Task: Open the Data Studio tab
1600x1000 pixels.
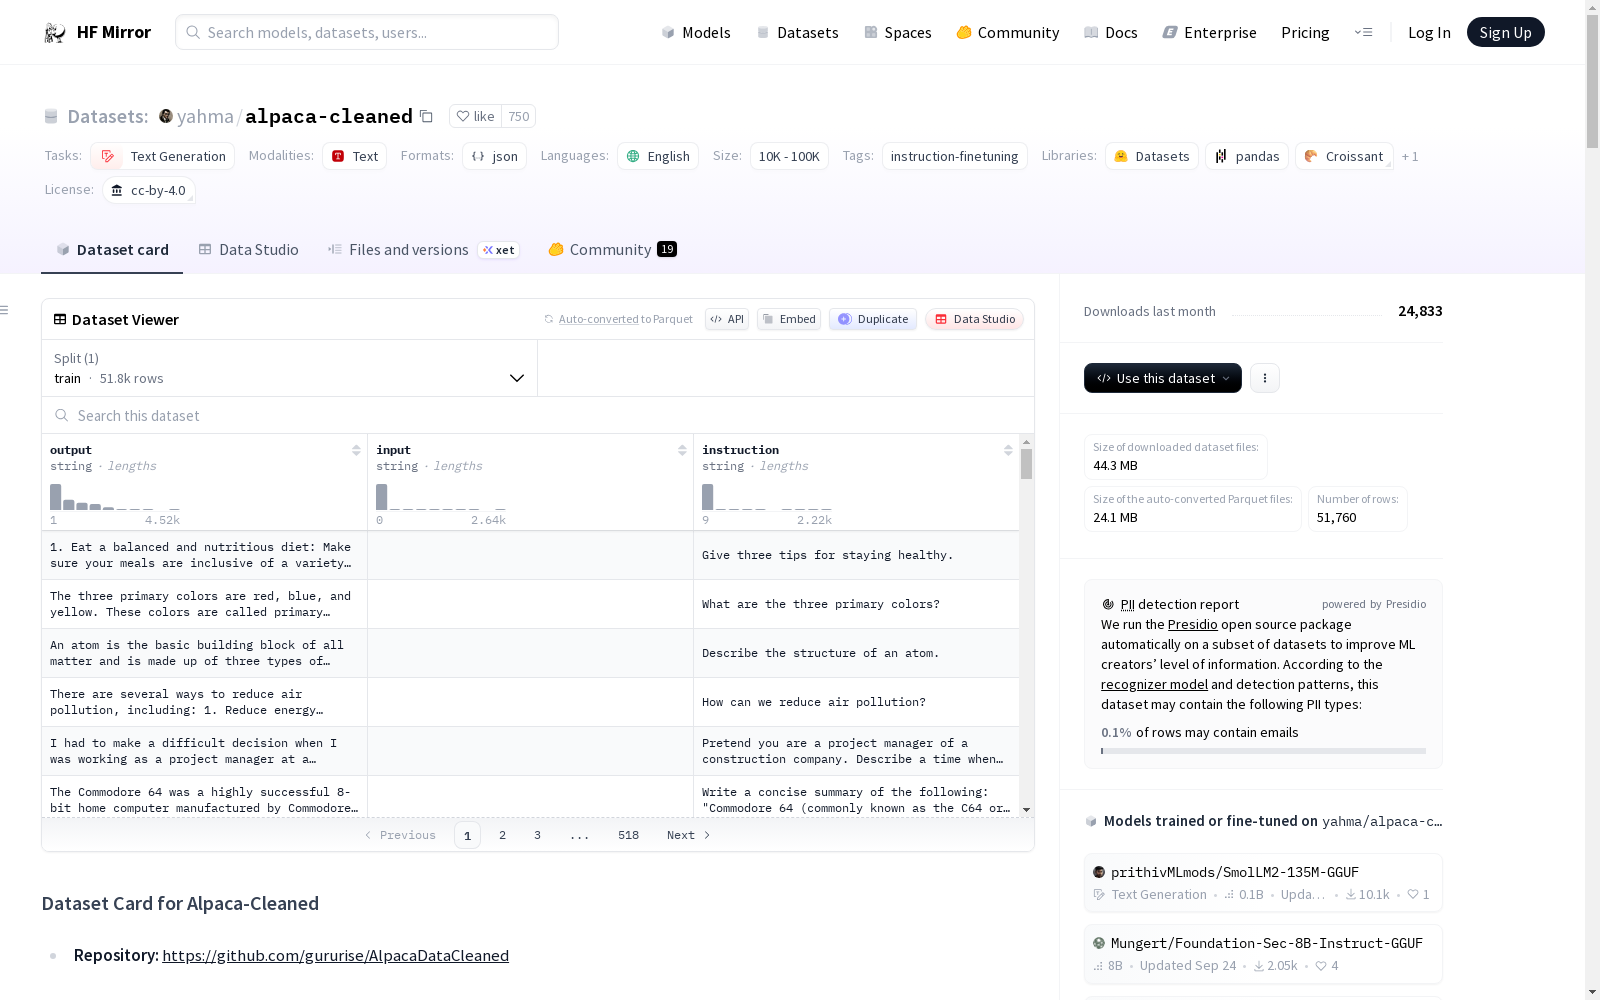Action: [249, 250]
